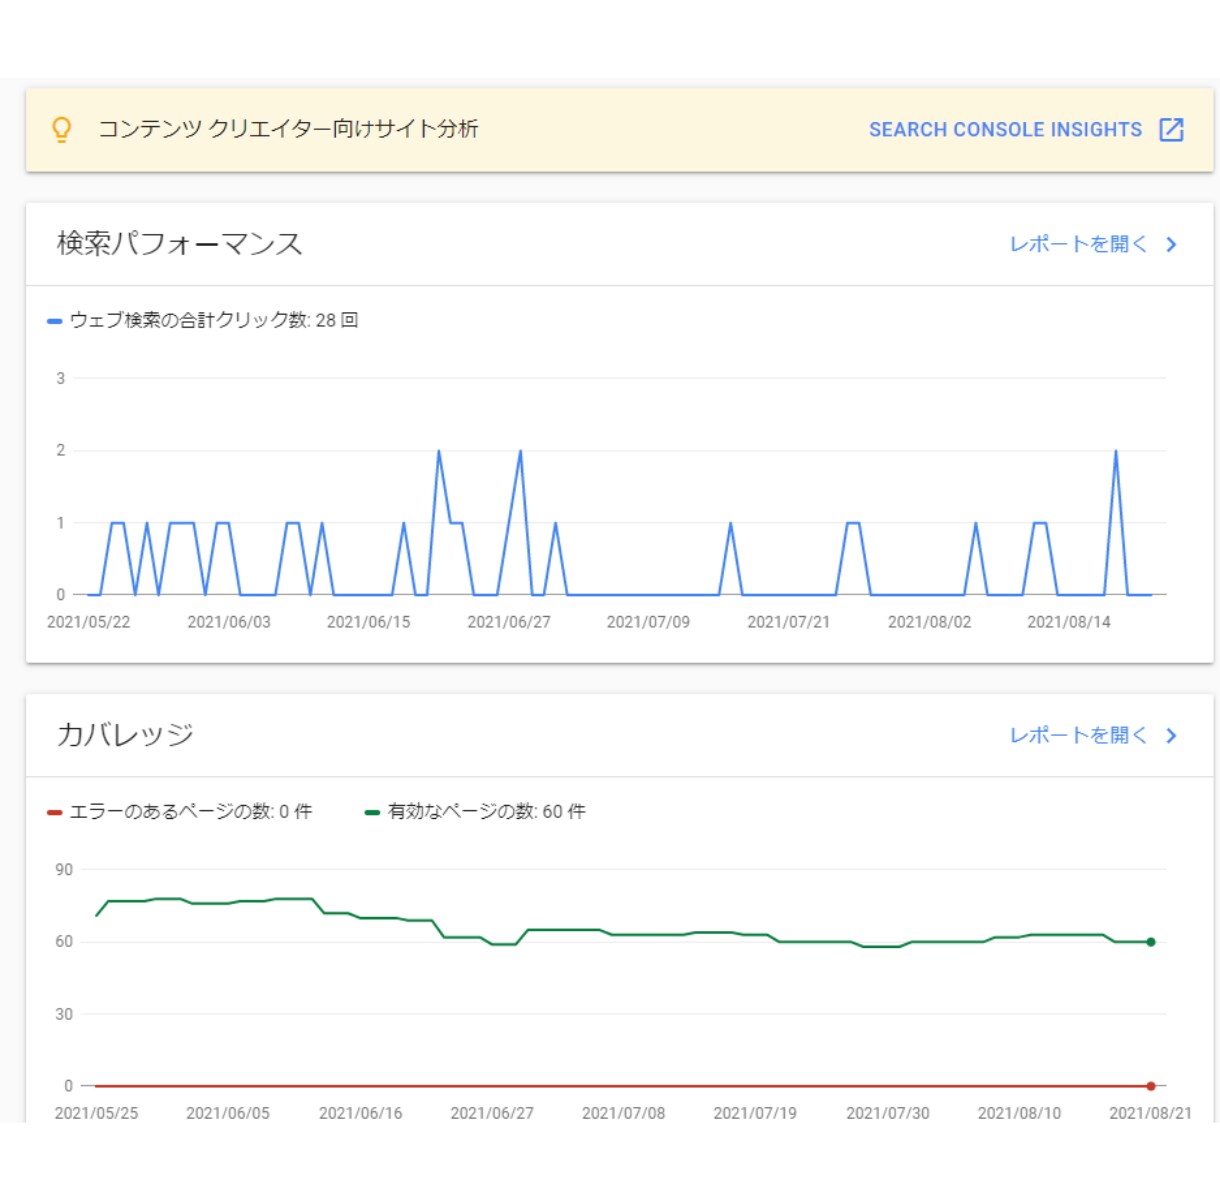Click the external link open icon
Image resolution: width=1220 pixels, height=1200 pixels.
point(1171,130)
